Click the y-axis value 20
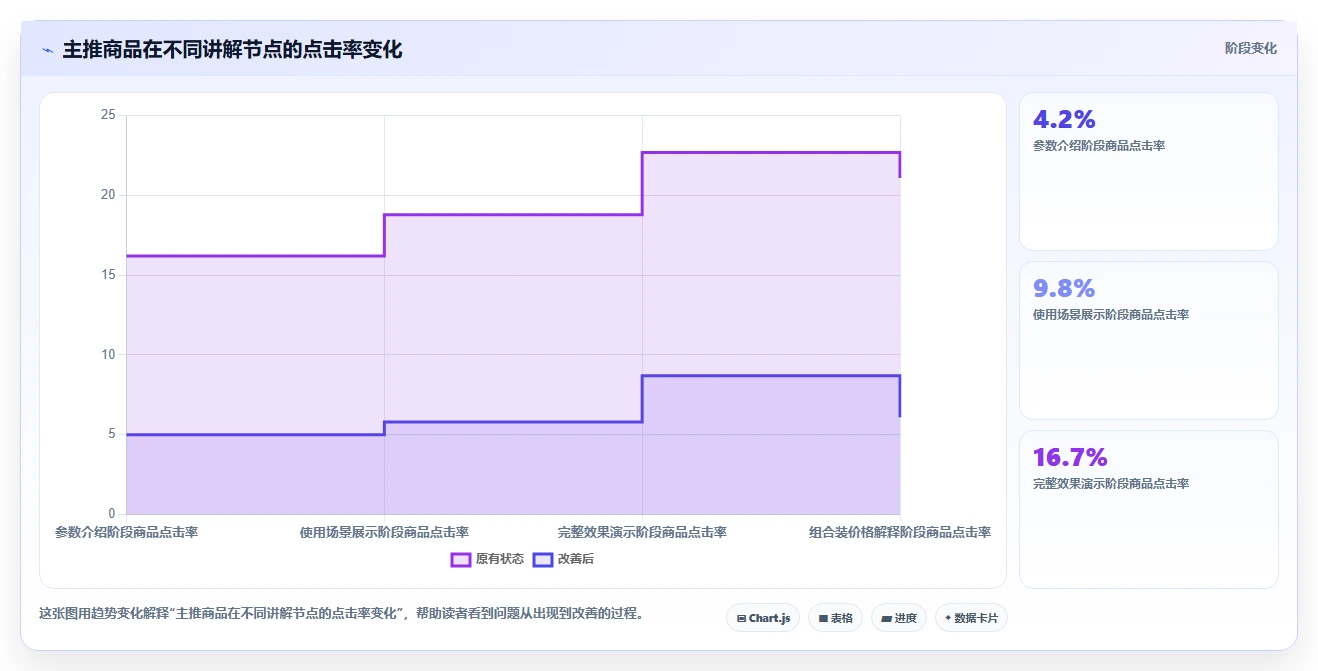This screenshot has width=1318, height=671. click(108, 195)
